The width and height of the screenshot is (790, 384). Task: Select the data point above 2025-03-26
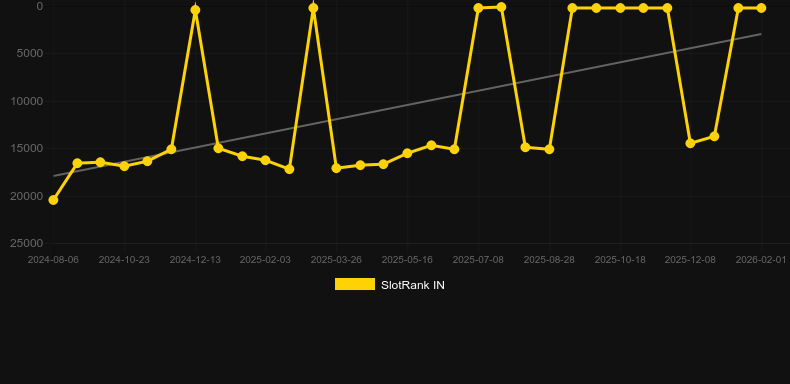tap(337, 168)
